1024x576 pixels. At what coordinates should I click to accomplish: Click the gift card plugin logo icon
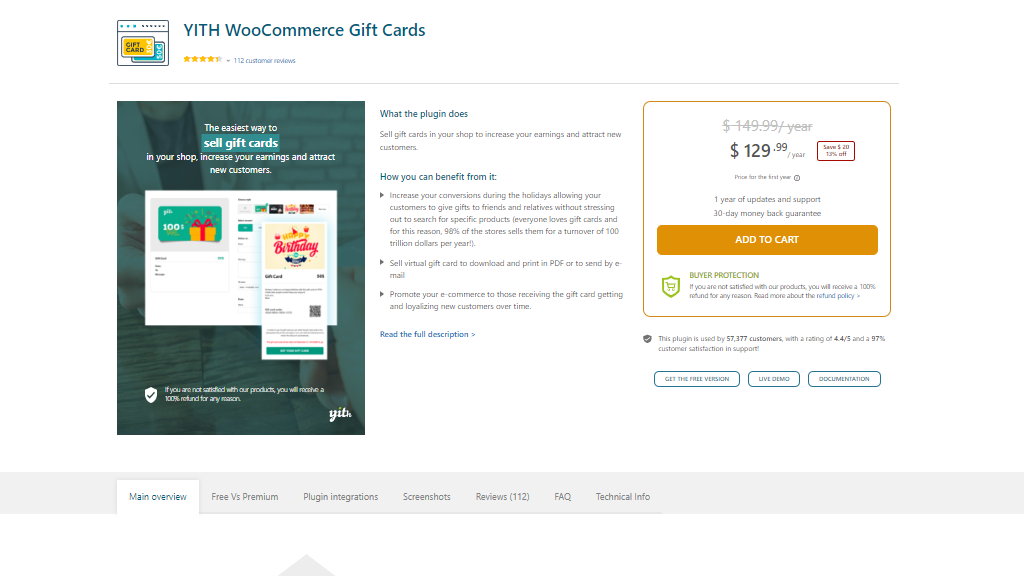point(143,43)
